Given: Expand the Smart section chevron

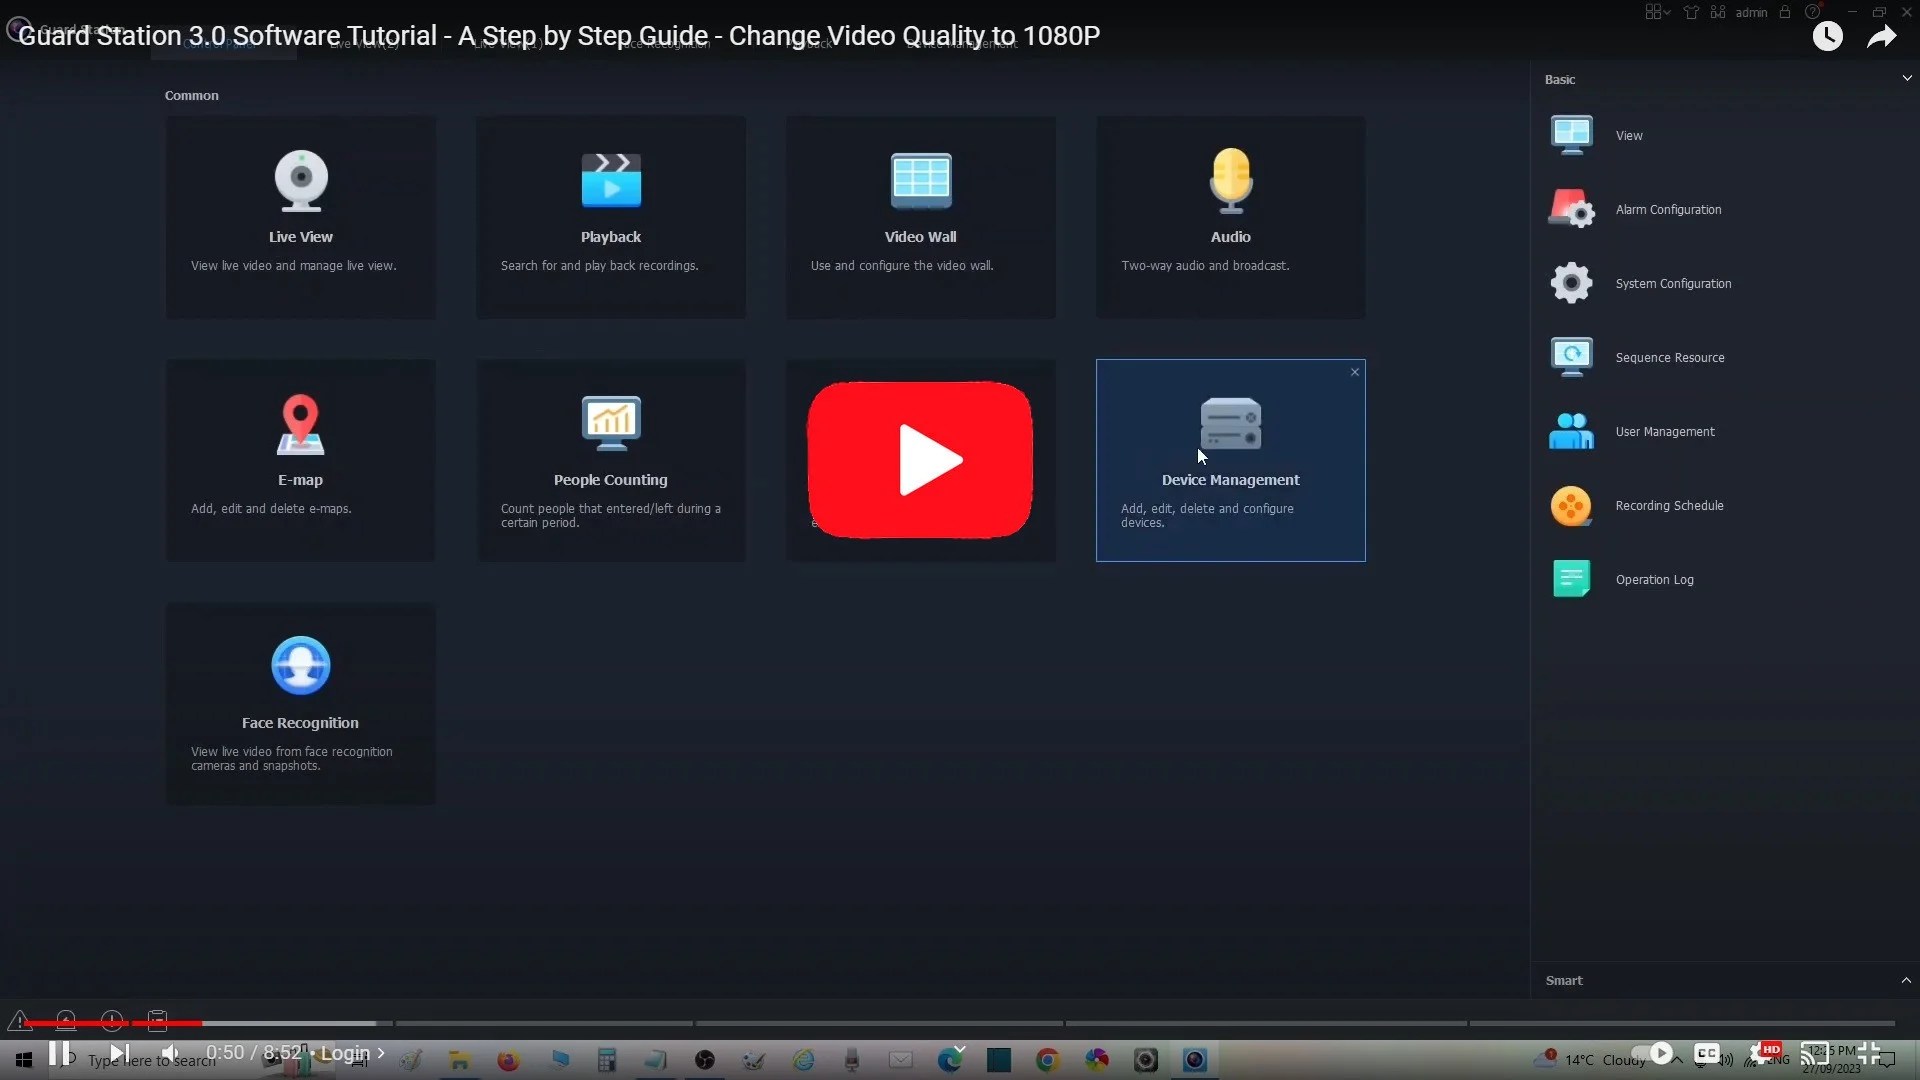Looking at the screenshot, I should click(1906, 980).
